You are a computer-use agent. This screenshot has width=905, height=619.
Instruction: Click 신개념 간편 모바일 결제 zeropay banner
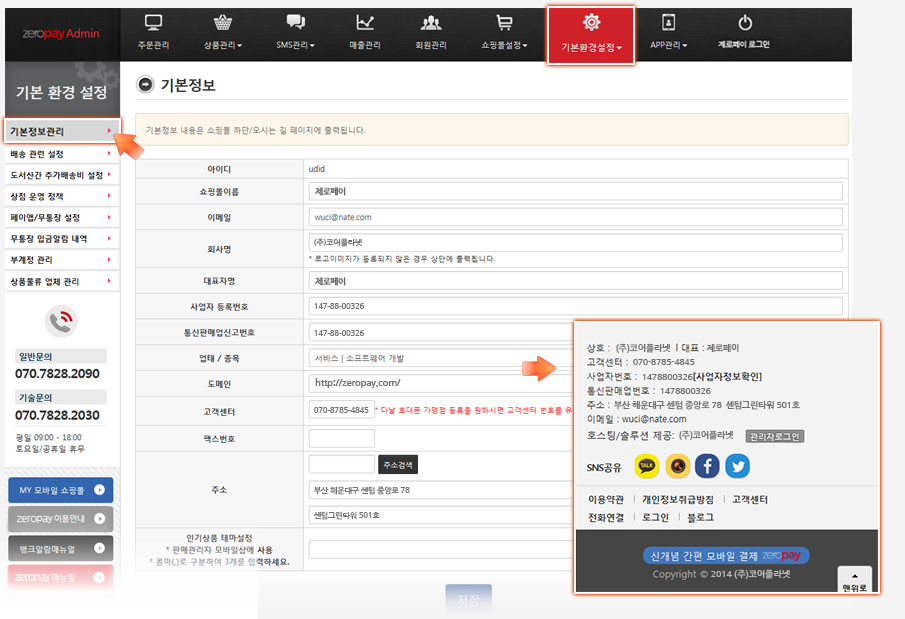point(726,555)
